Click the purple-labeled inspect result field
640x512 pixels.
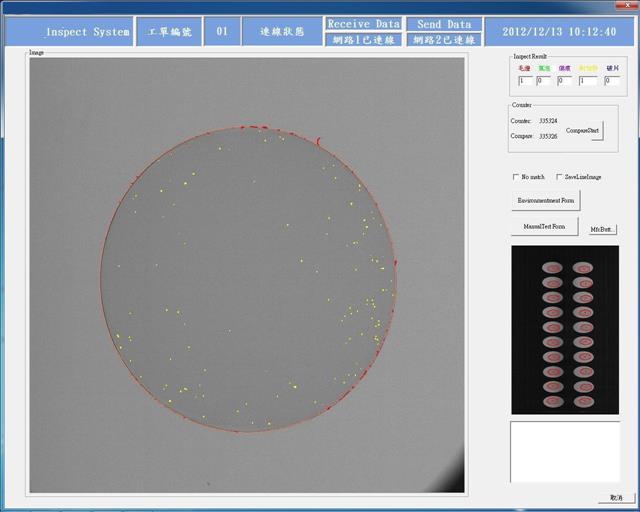point(565,81)
